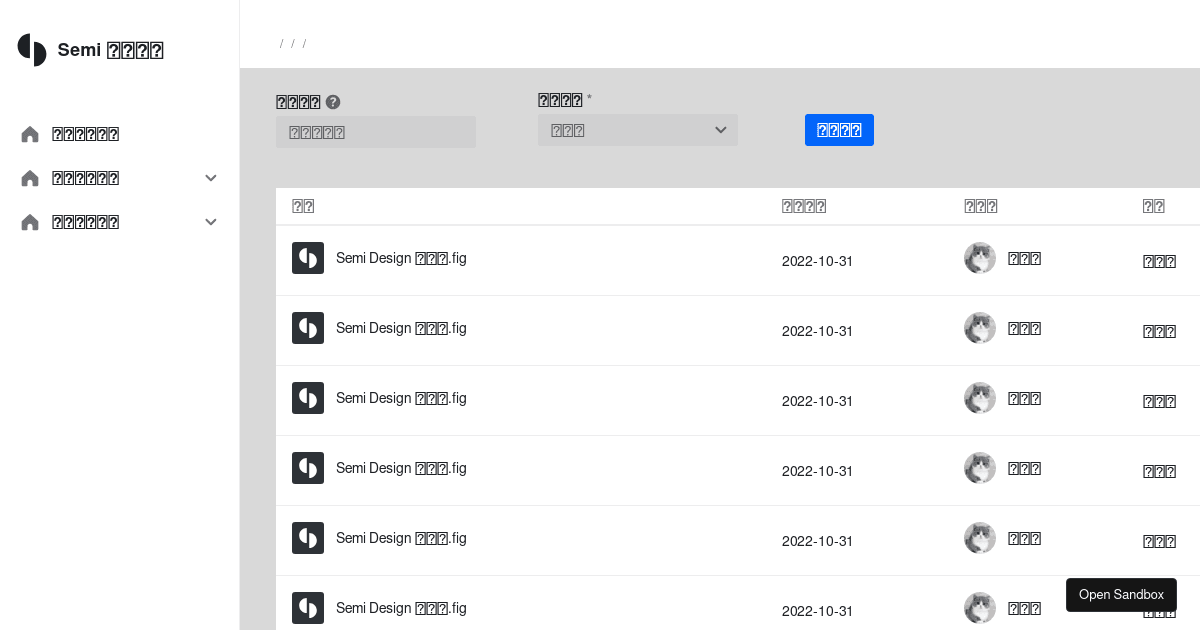
Task: Focus the text input field in the filter form
Action: coord(376,132)
